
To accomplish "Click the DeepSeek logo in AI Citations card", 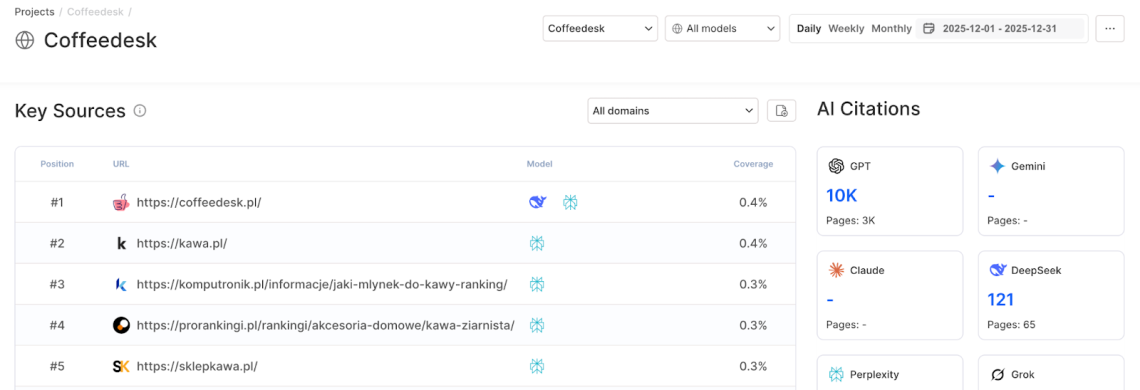I will click(998, 270).
